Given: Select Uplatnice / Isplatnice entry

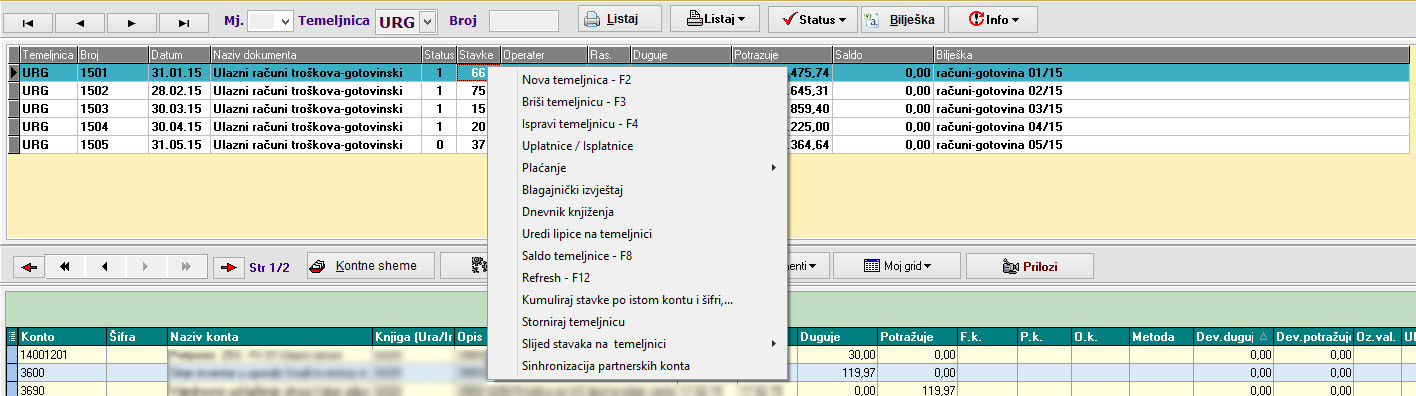Looking at the screenshot, I should pyautogui.click(x=637, y=146).
